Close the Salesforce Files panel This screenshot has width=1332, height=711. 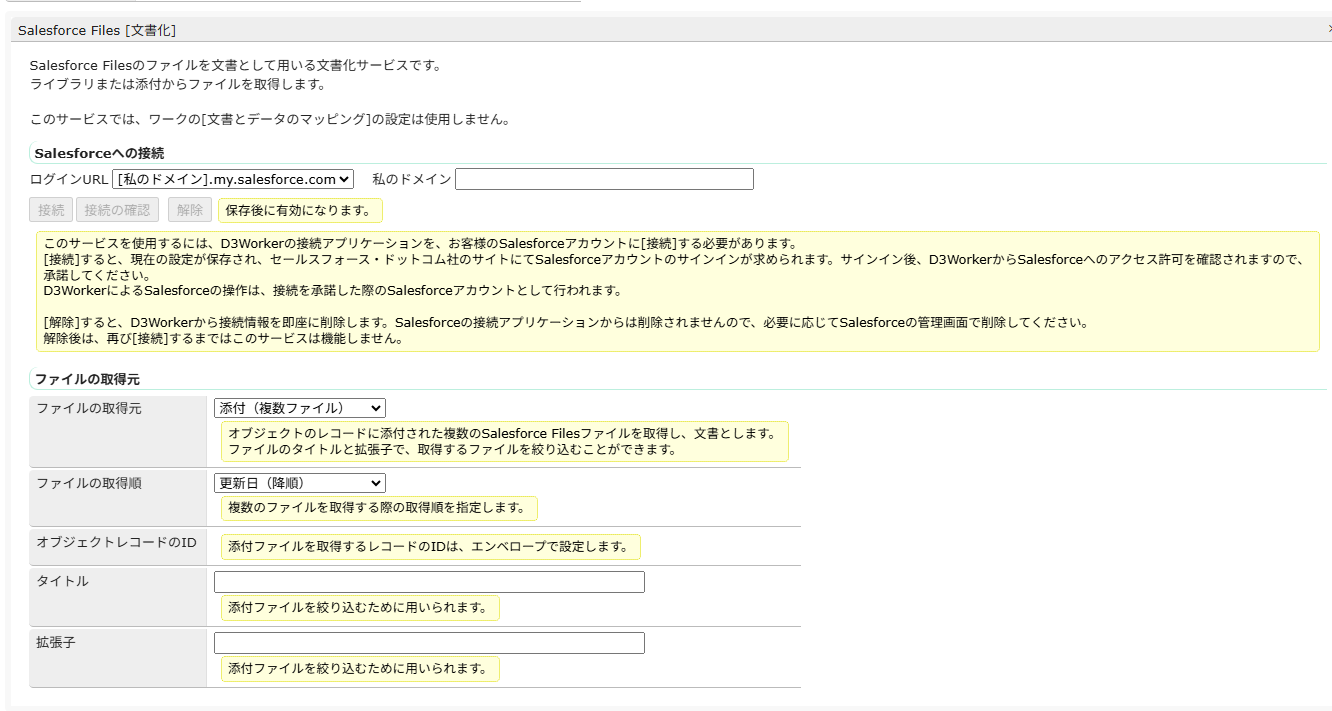click(x=1329, y=30)
